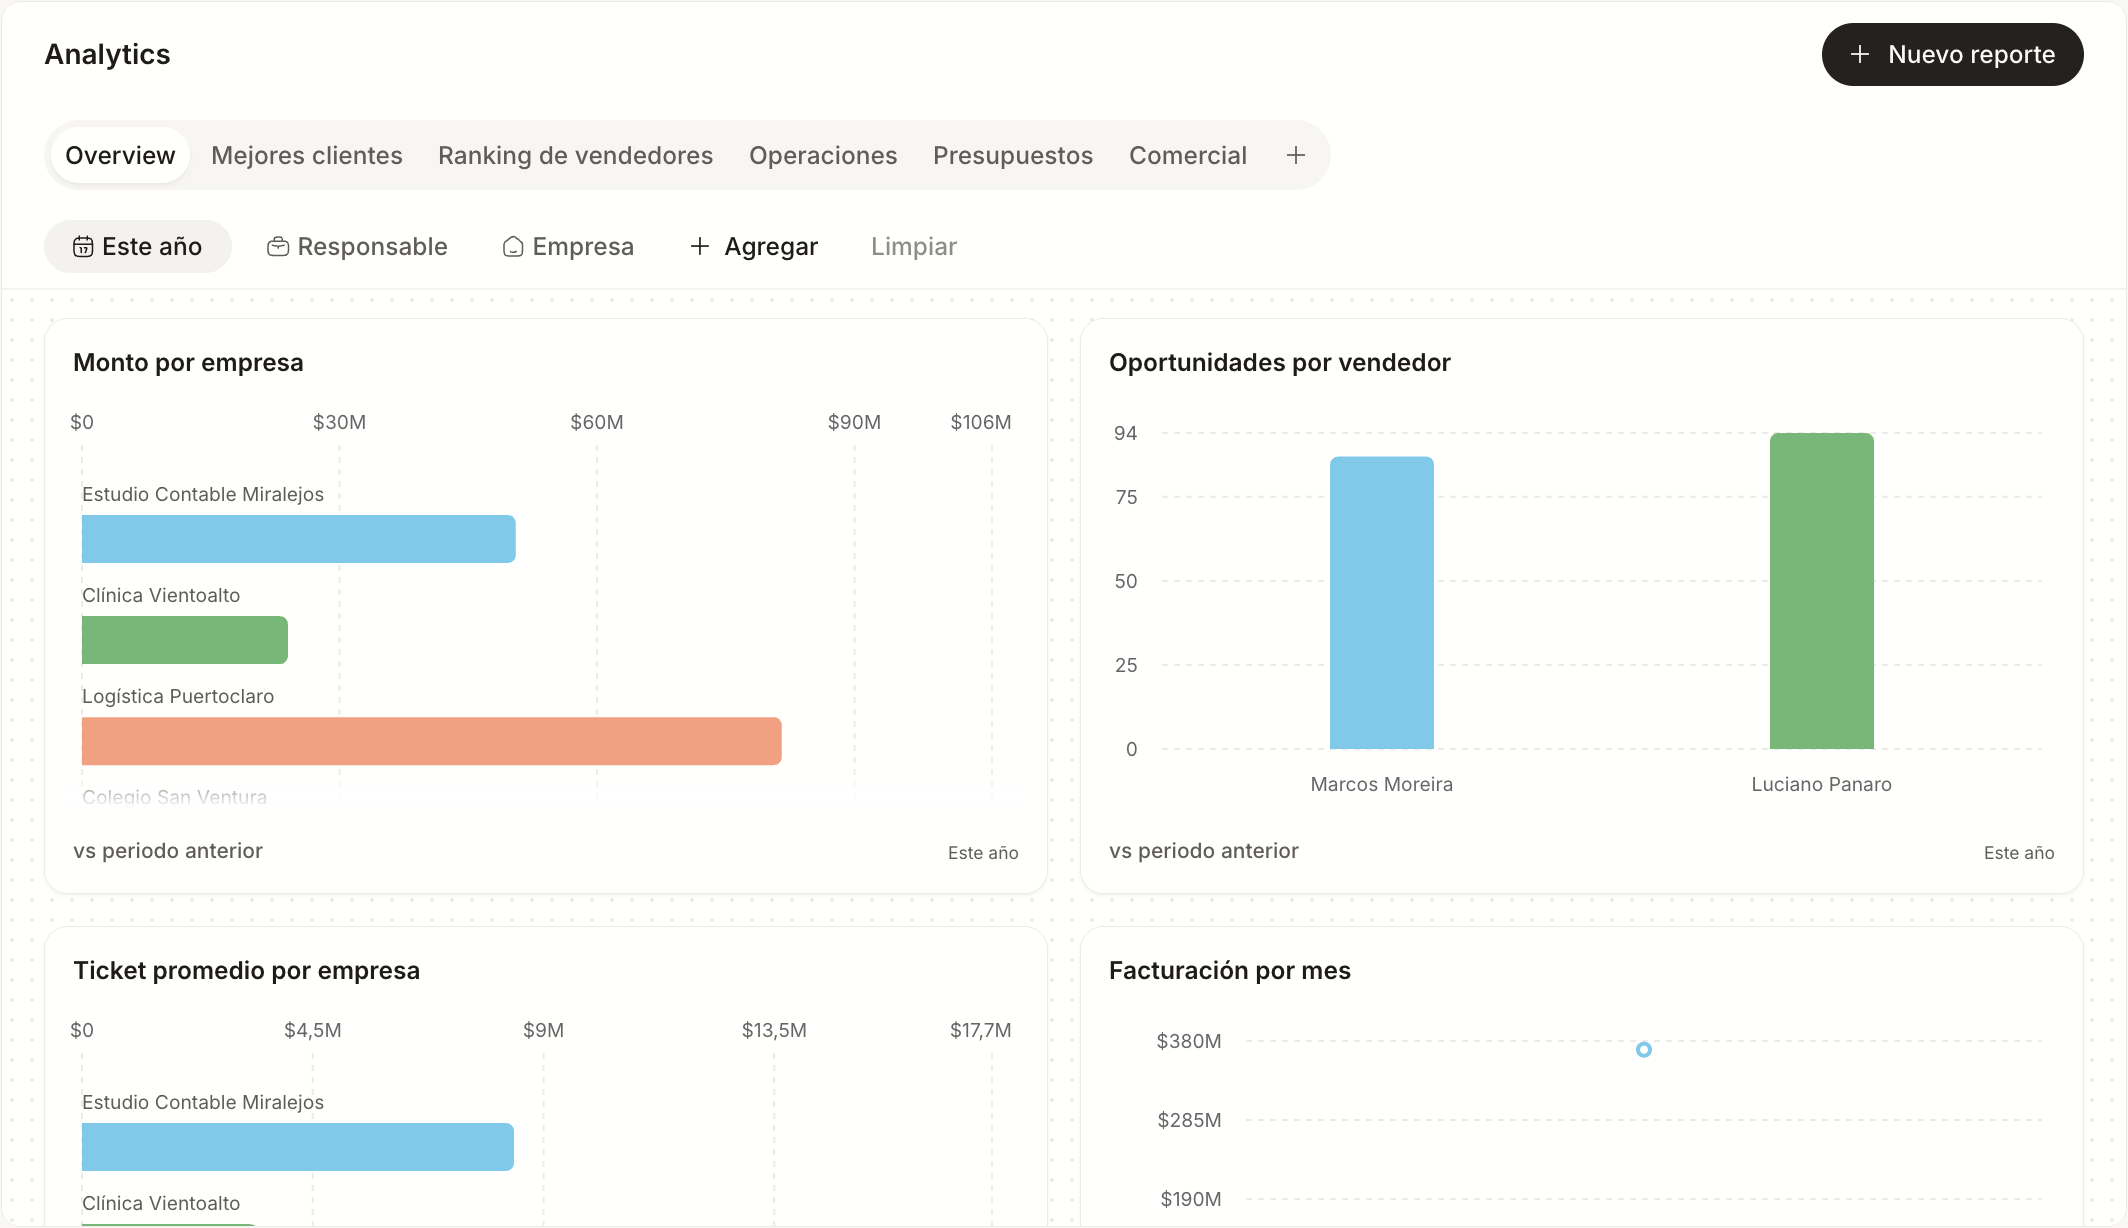The image size is (2128, 1228).
Task: Open the Ranking de vendedores tab
Action: (x=575, y=155)
